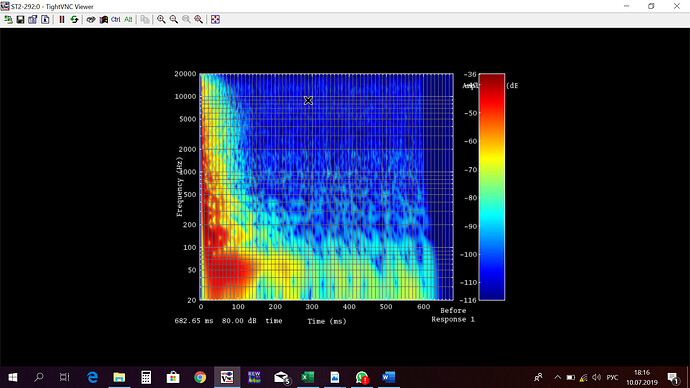Click the Auto scale zoom icon
The width and height of the screenshot is (690, 388).
pyautogui.click(x=198, y=19)
